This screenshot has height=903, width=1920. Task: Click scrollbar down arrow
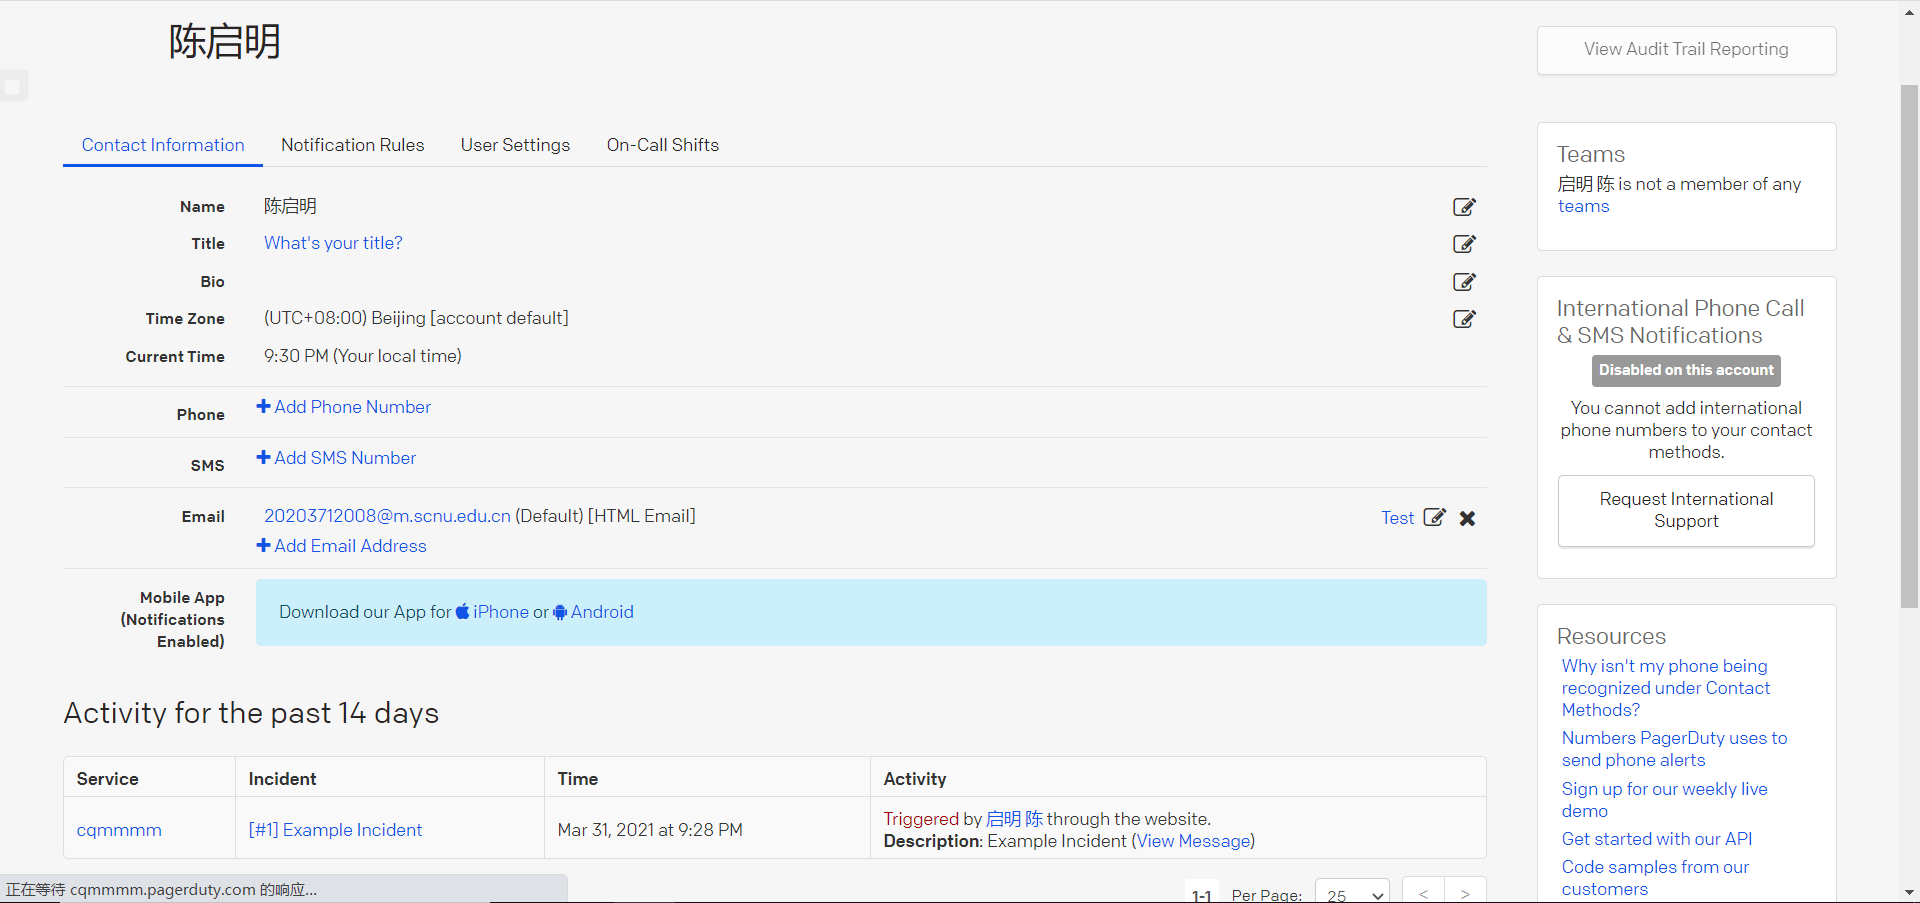(x=1909, y=892)
